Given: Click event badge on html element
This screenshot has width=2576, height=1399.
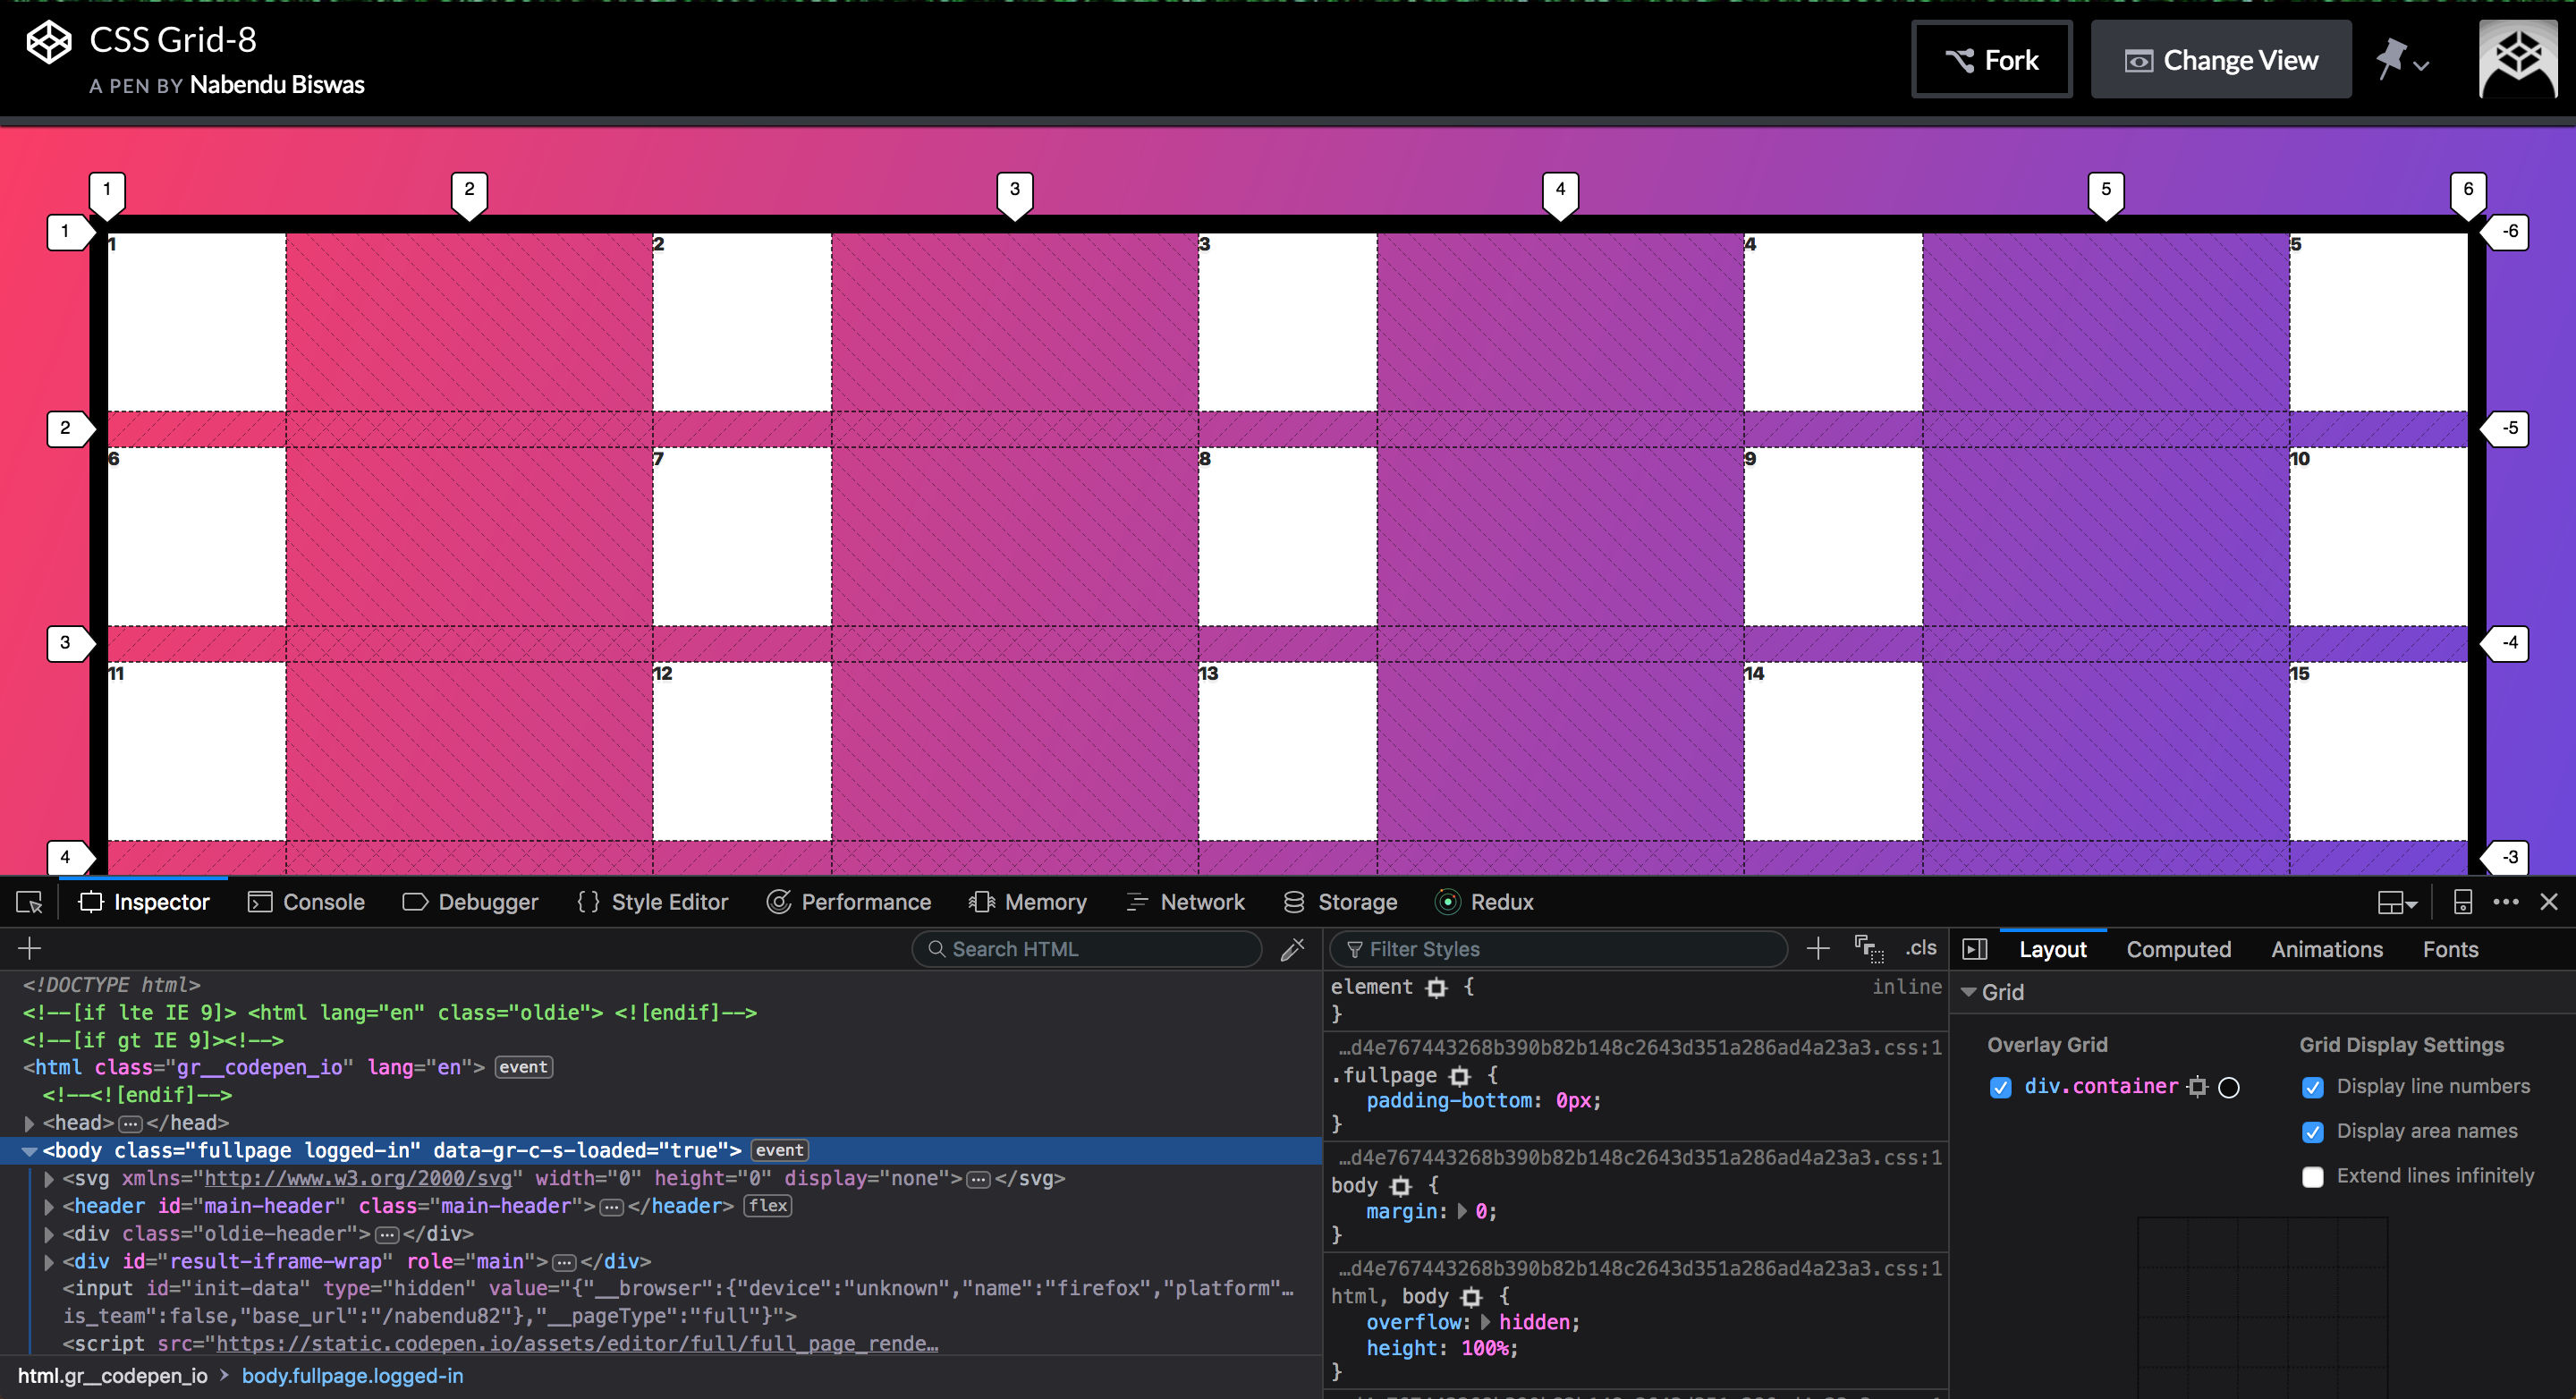Looking at the screenshot, I should (x=523, y=1067).
